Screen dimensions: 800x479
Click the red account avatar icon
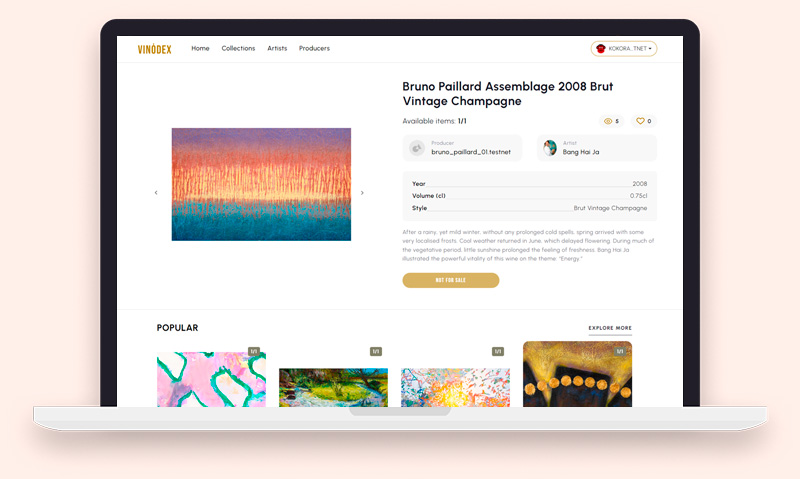[601, 48]
